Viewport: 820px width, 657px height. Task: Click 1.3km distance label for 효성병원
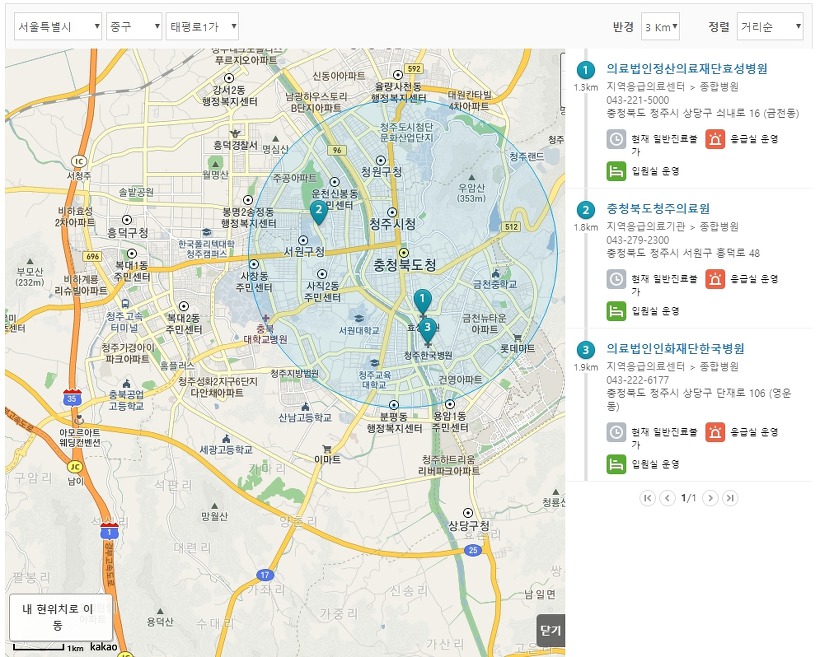[x=586, y=87]
